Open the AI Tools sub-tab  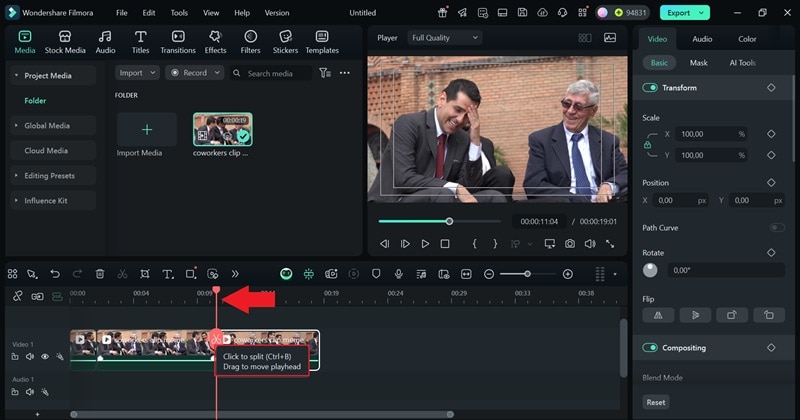(x=742, y=63)
